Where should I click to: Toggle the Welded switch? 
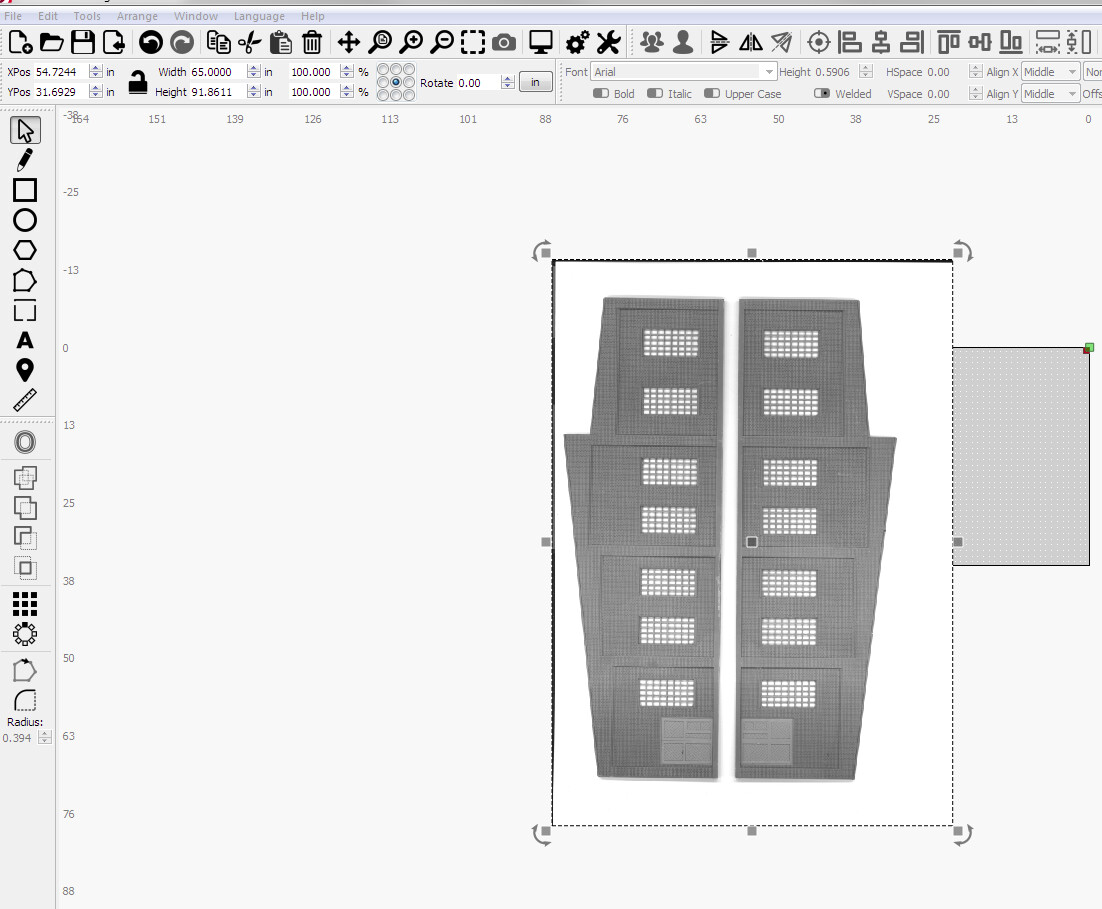tap(822, 94)
